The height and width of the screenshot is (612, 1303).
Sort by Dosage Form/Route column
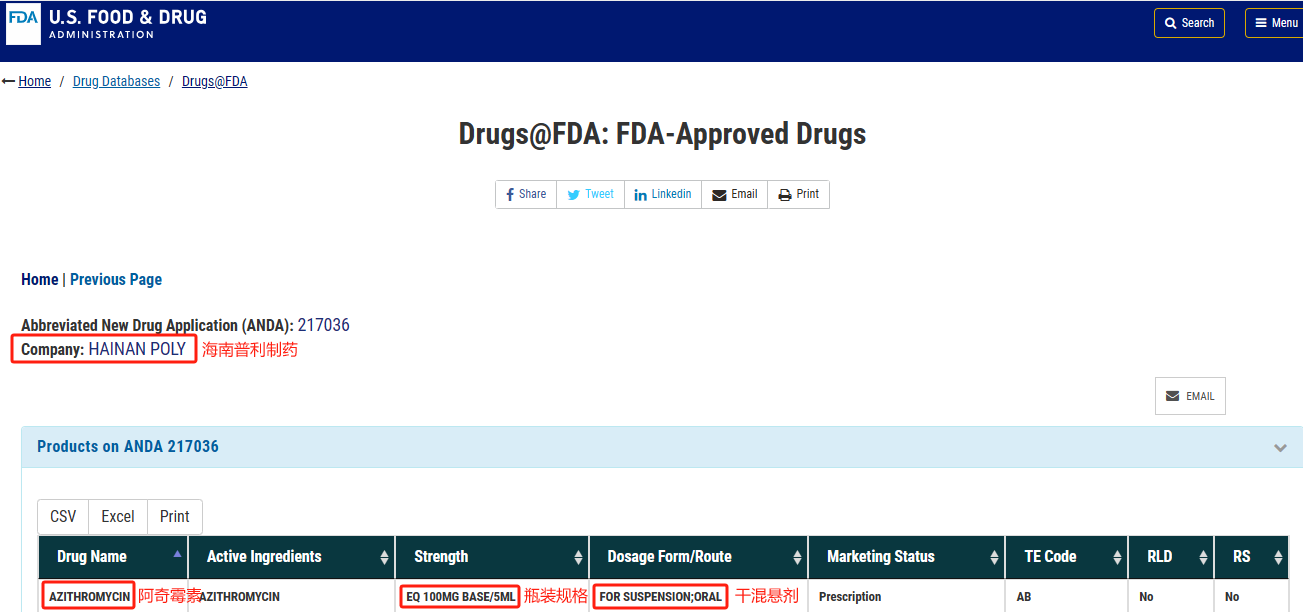(699, 557)
